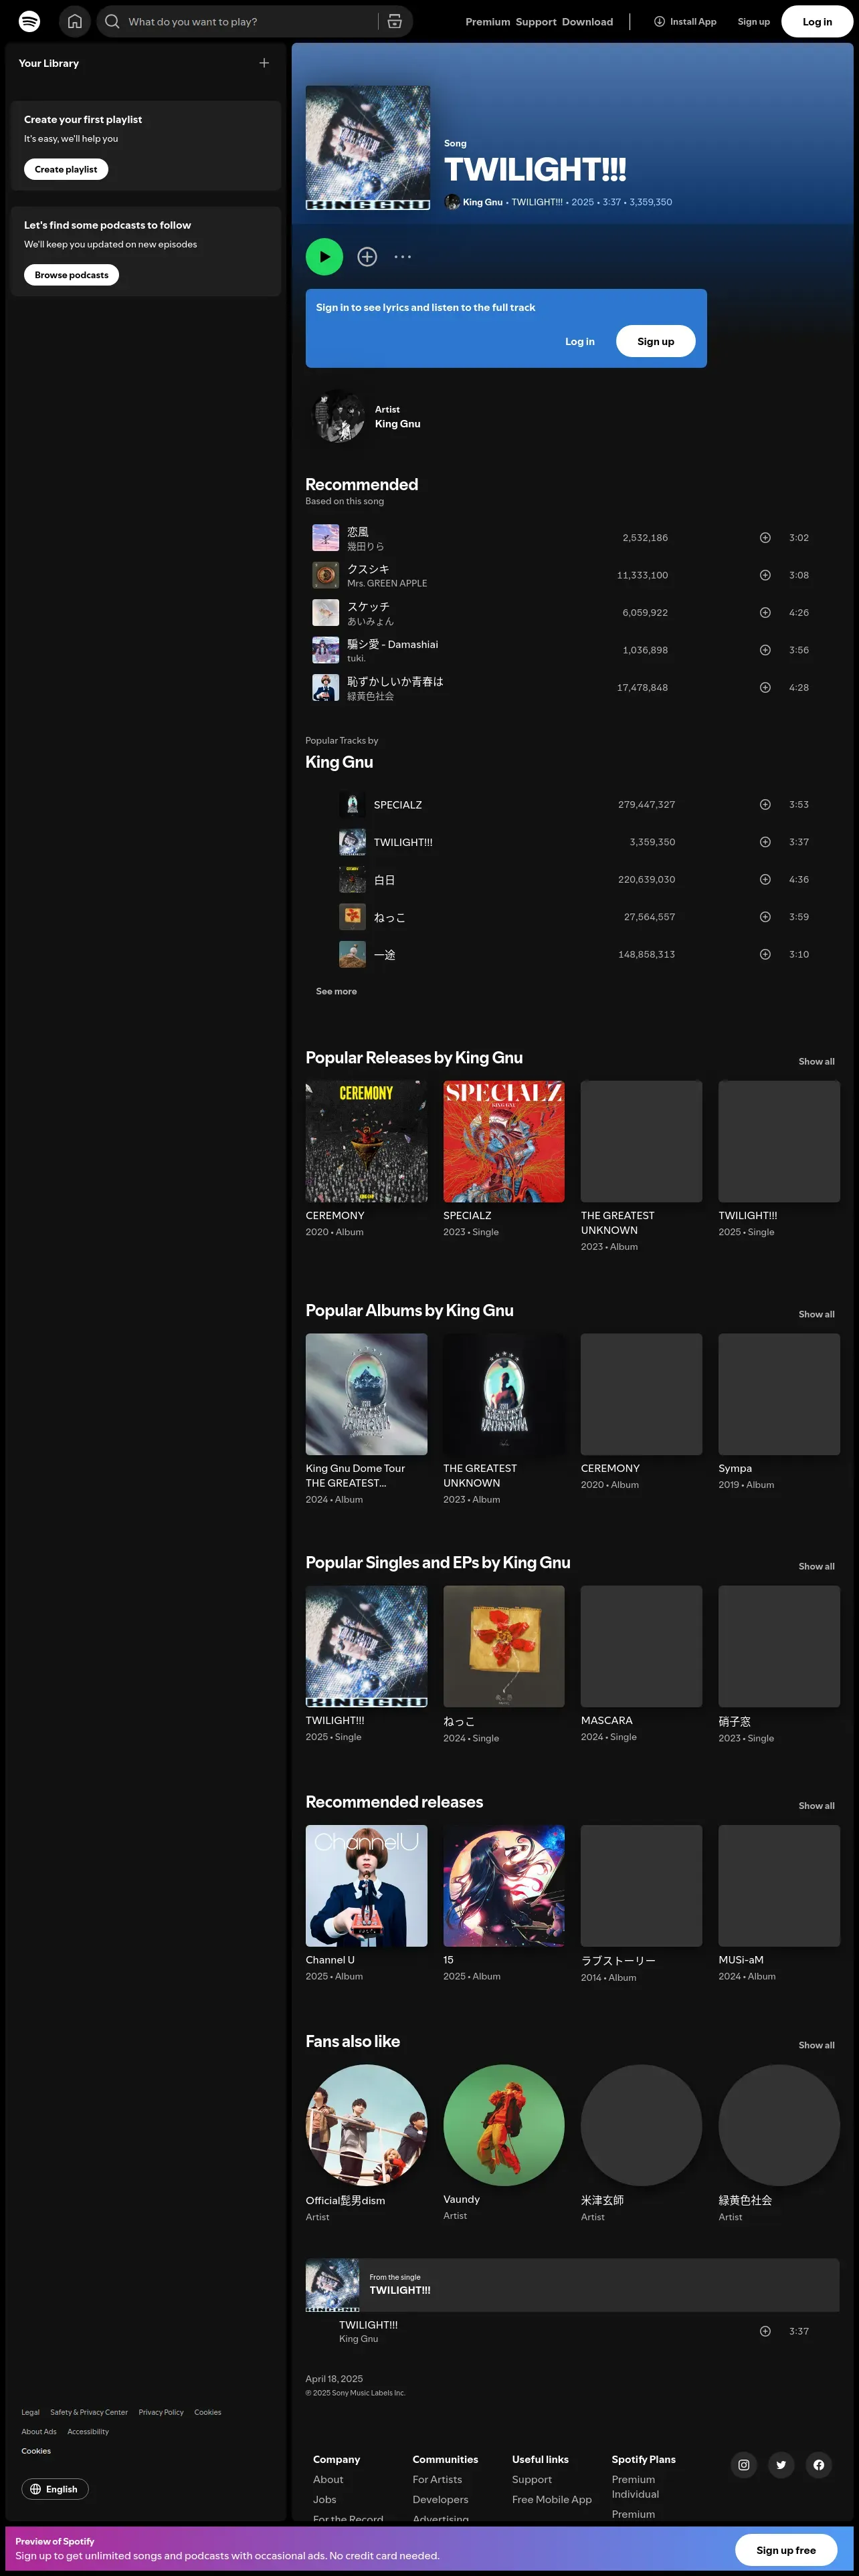Open the CEREMONY 2020 album cover in Popular Releases
The height and width of the screenshot is (2576, 859).
(x=366, y=1142)
